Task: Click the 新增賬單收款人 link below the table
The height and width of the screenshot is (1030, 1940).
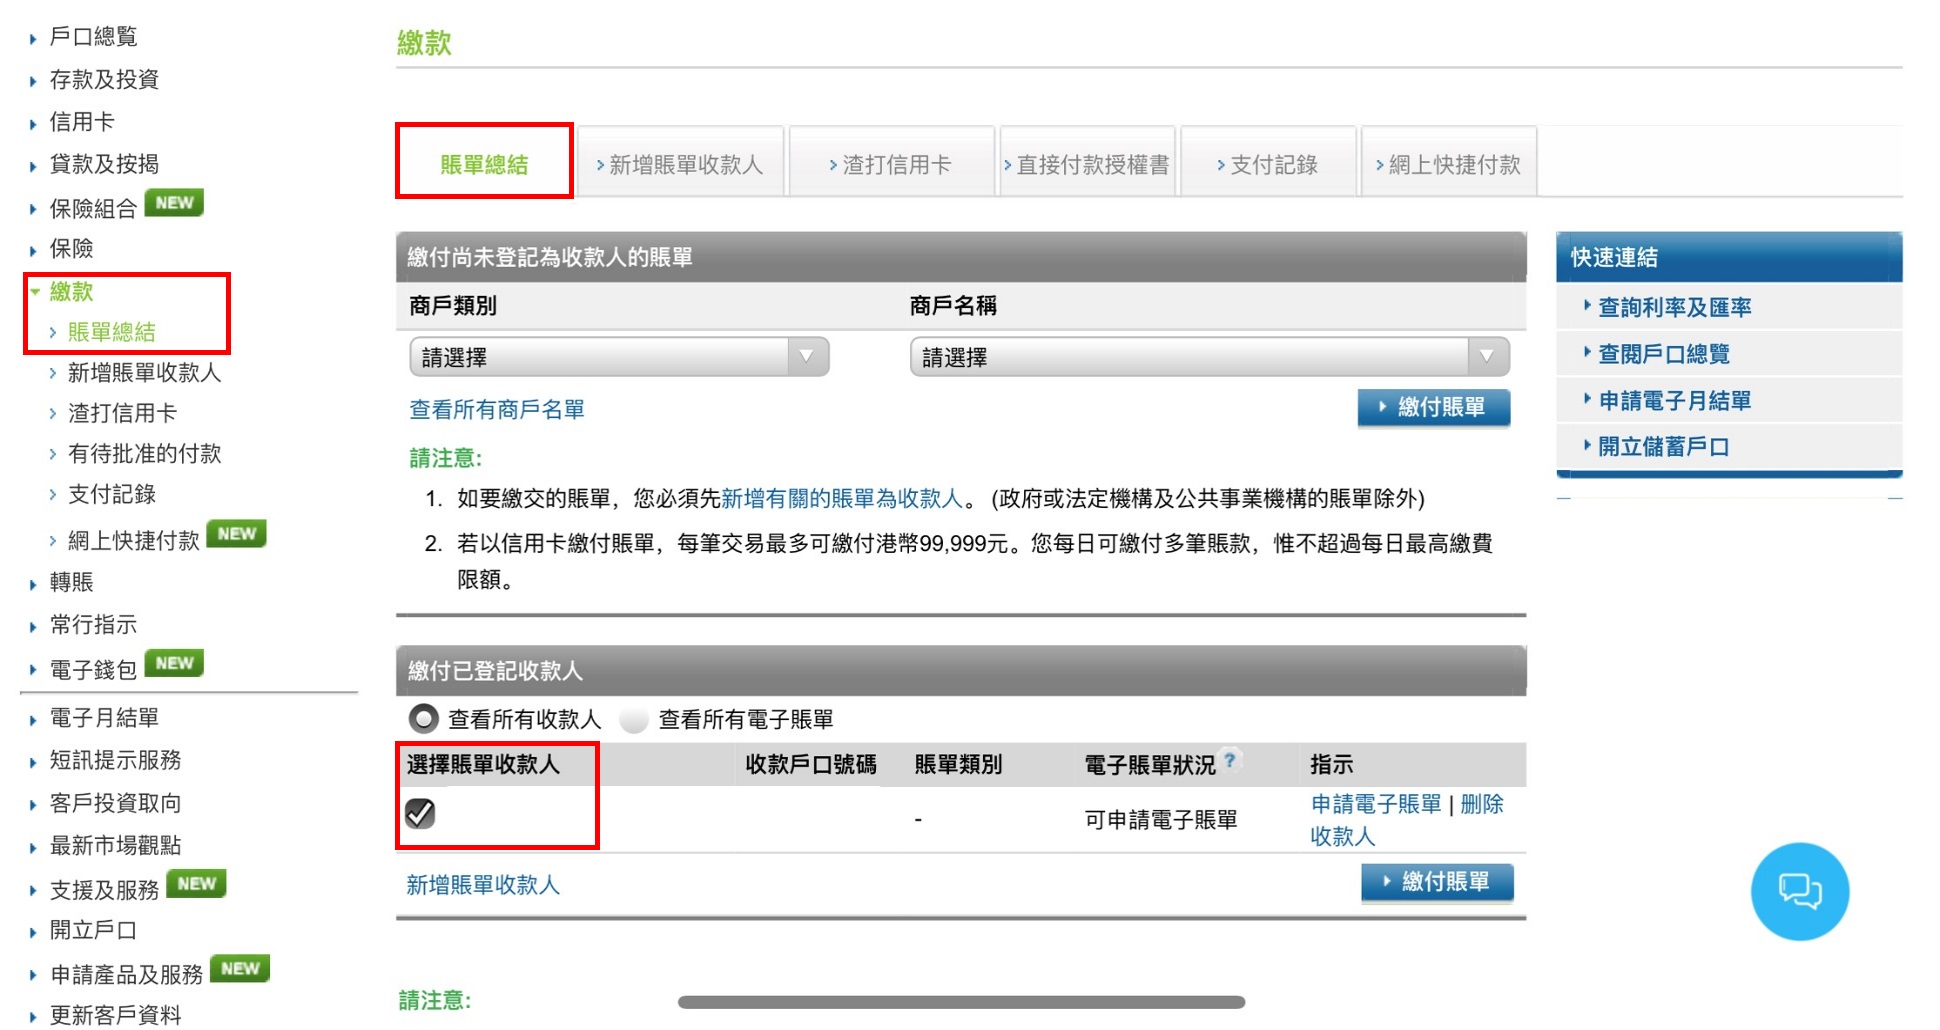Action: [483, 884]
